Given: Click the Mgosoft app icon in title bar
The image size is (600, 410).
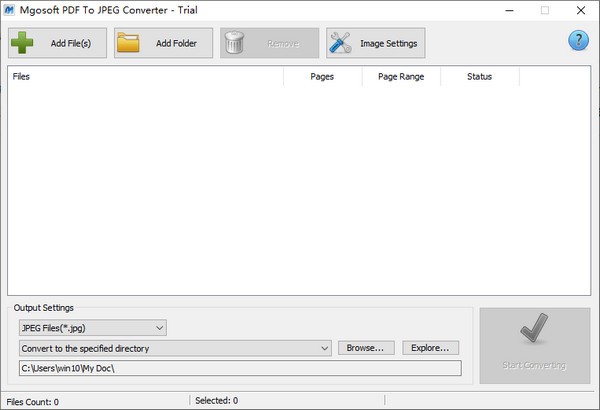Looking at the screenshot, I should pyautogui.click(x=9, y=10).
